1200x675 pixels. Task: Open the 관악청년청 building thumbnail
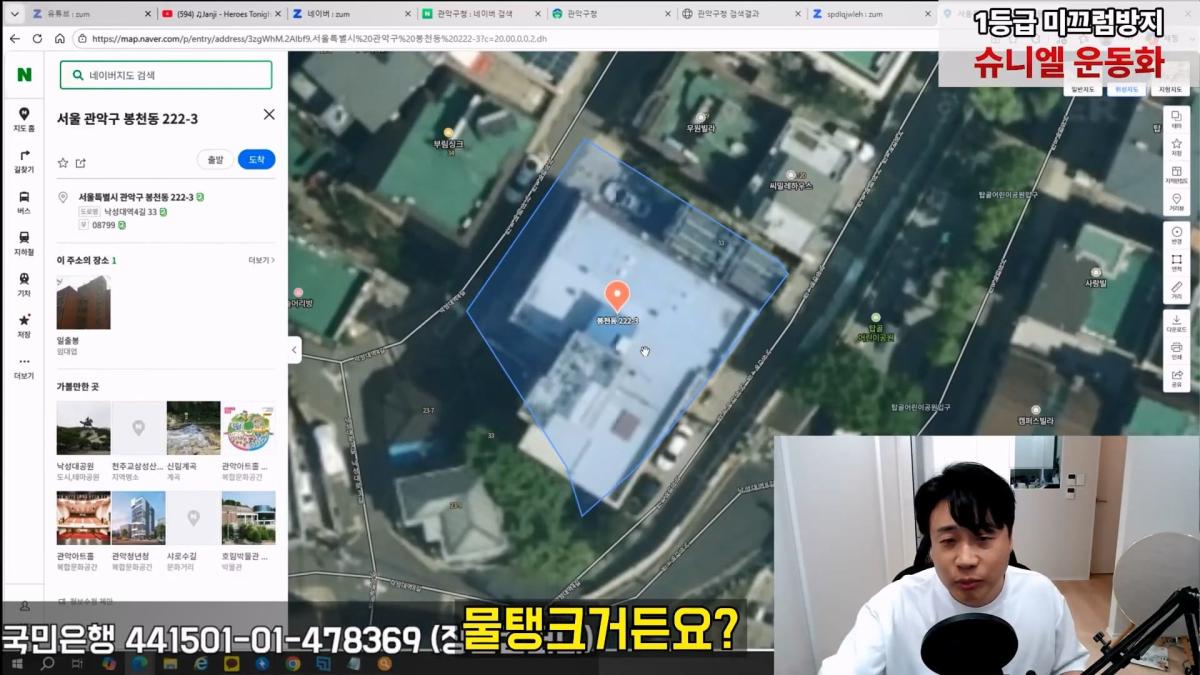click(138, 517)
